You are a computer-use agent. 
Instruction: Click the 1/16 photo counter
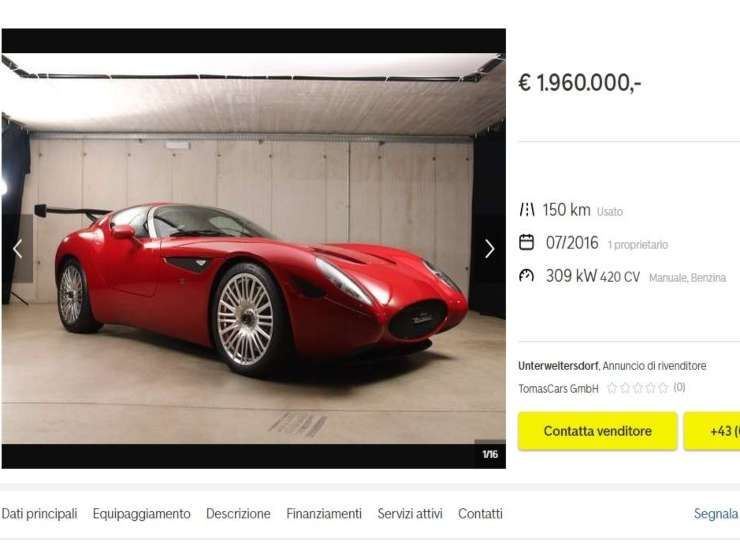click(490, 454)
